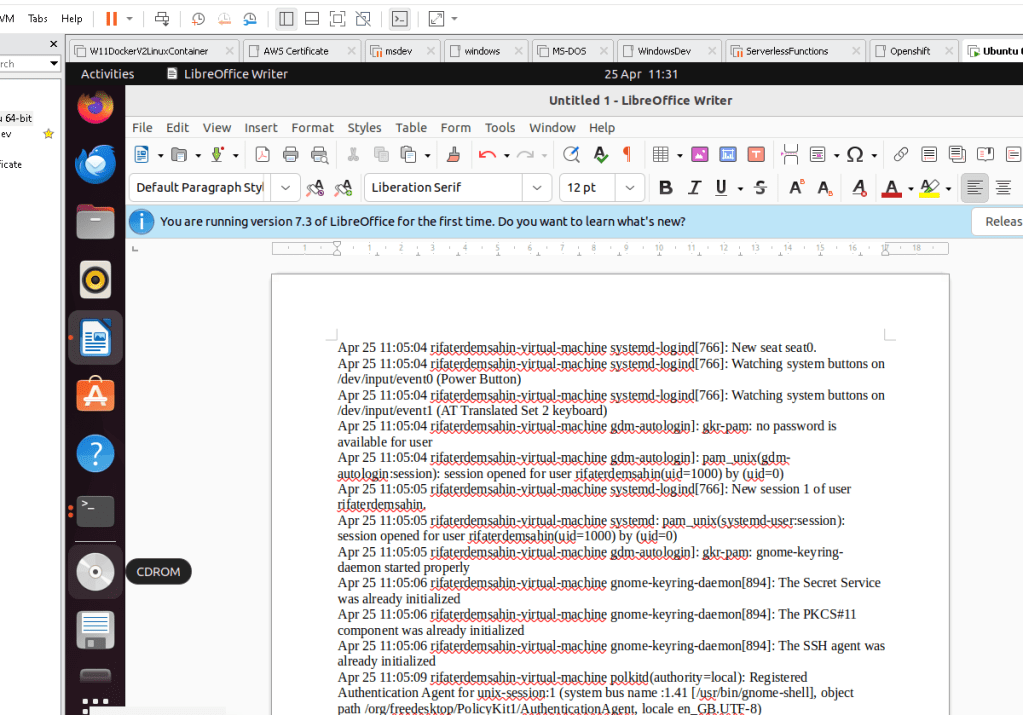Open the Open-file folder icon
Viewport: 1023px width, 715px height.
(x=179, y=155)
